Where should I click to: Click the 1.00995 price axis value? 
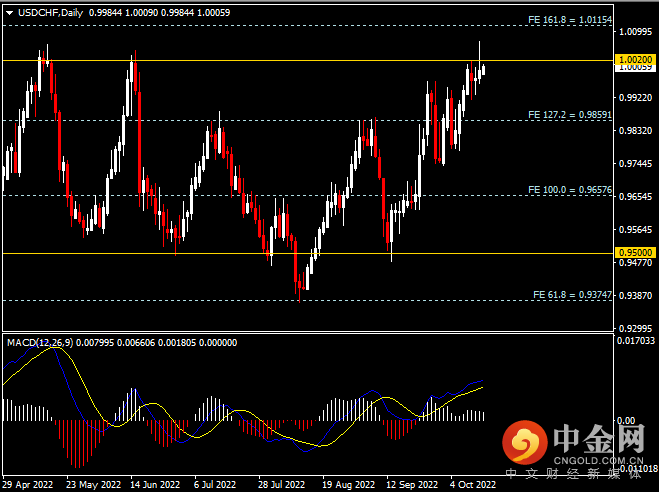[x=636, y=32]
